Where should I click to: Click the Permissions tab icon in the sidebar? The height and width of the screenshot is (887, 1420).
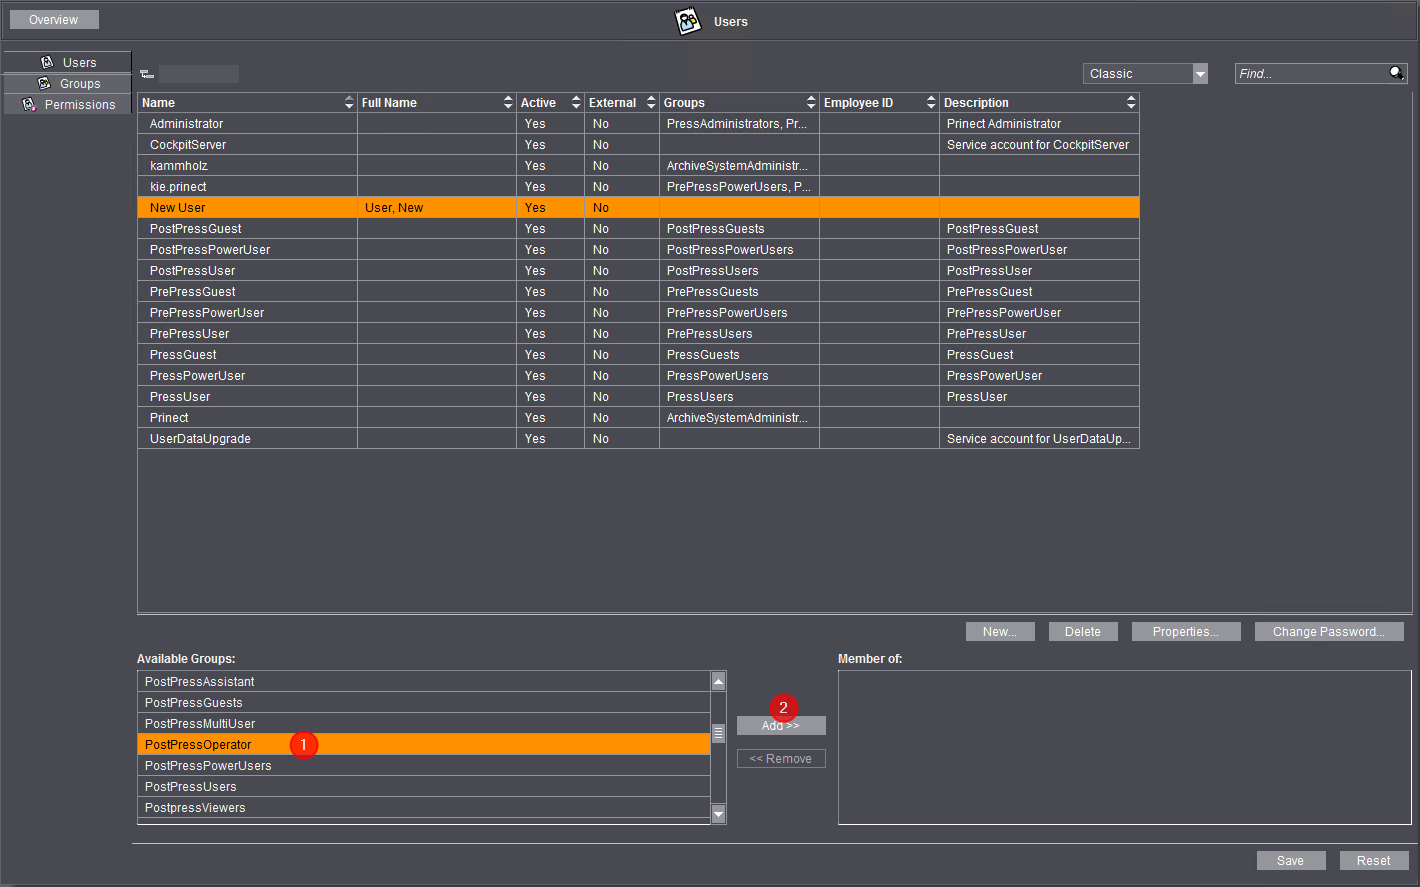pyautogui.click(x=29, y=105)
